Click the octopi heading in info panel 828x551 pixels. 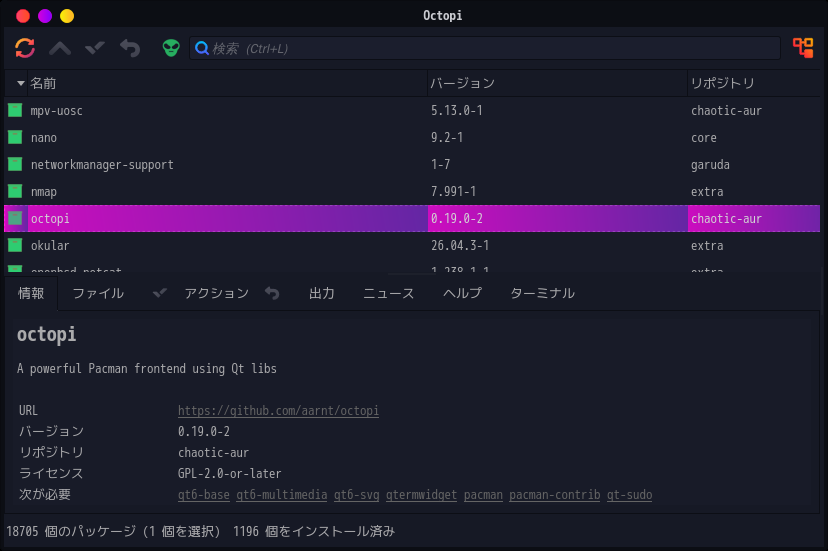(46, 335)
